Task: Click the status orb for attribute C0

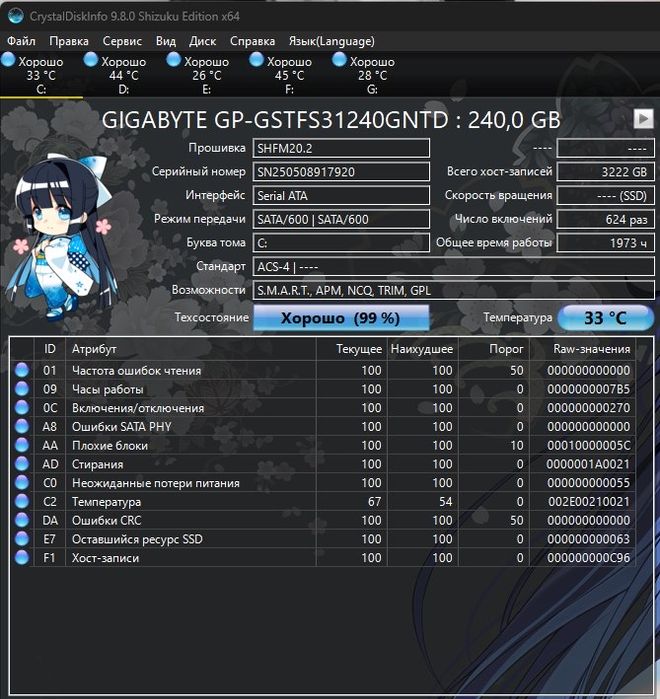Action: tap(22, 482)
